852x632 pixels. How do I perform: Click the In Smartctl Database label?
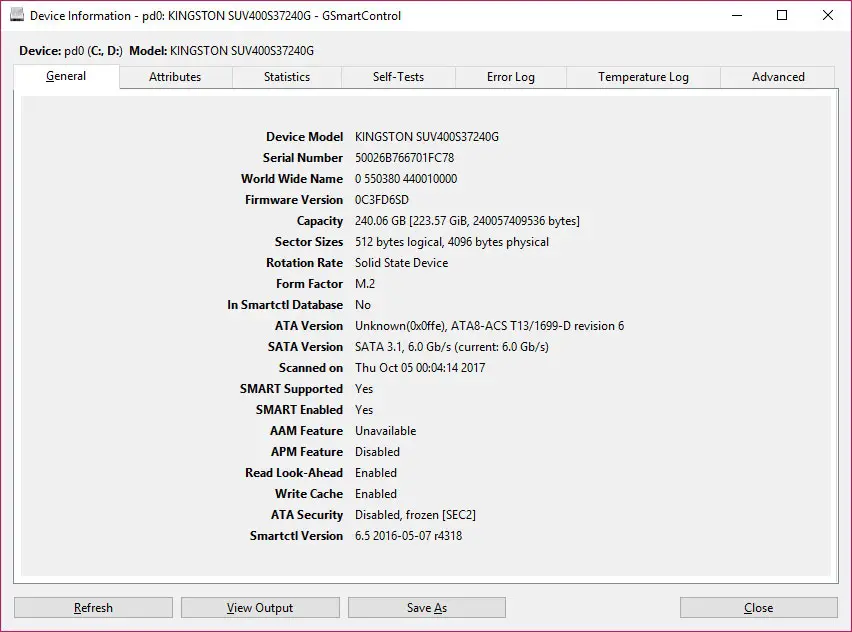click(285, 305)
